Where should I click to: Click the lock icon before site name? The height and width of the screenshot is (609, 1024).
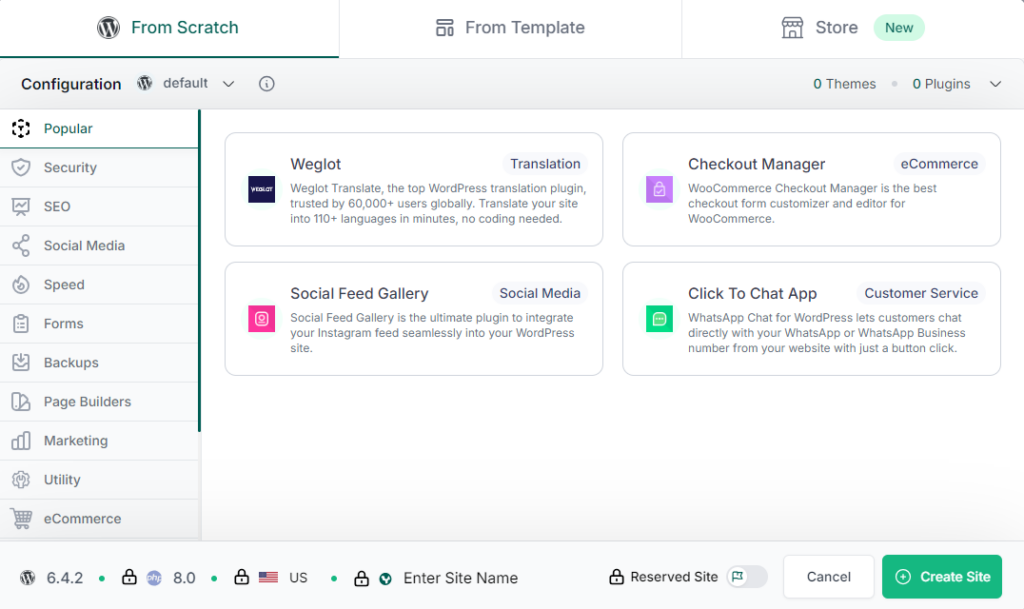pos(361,578)
